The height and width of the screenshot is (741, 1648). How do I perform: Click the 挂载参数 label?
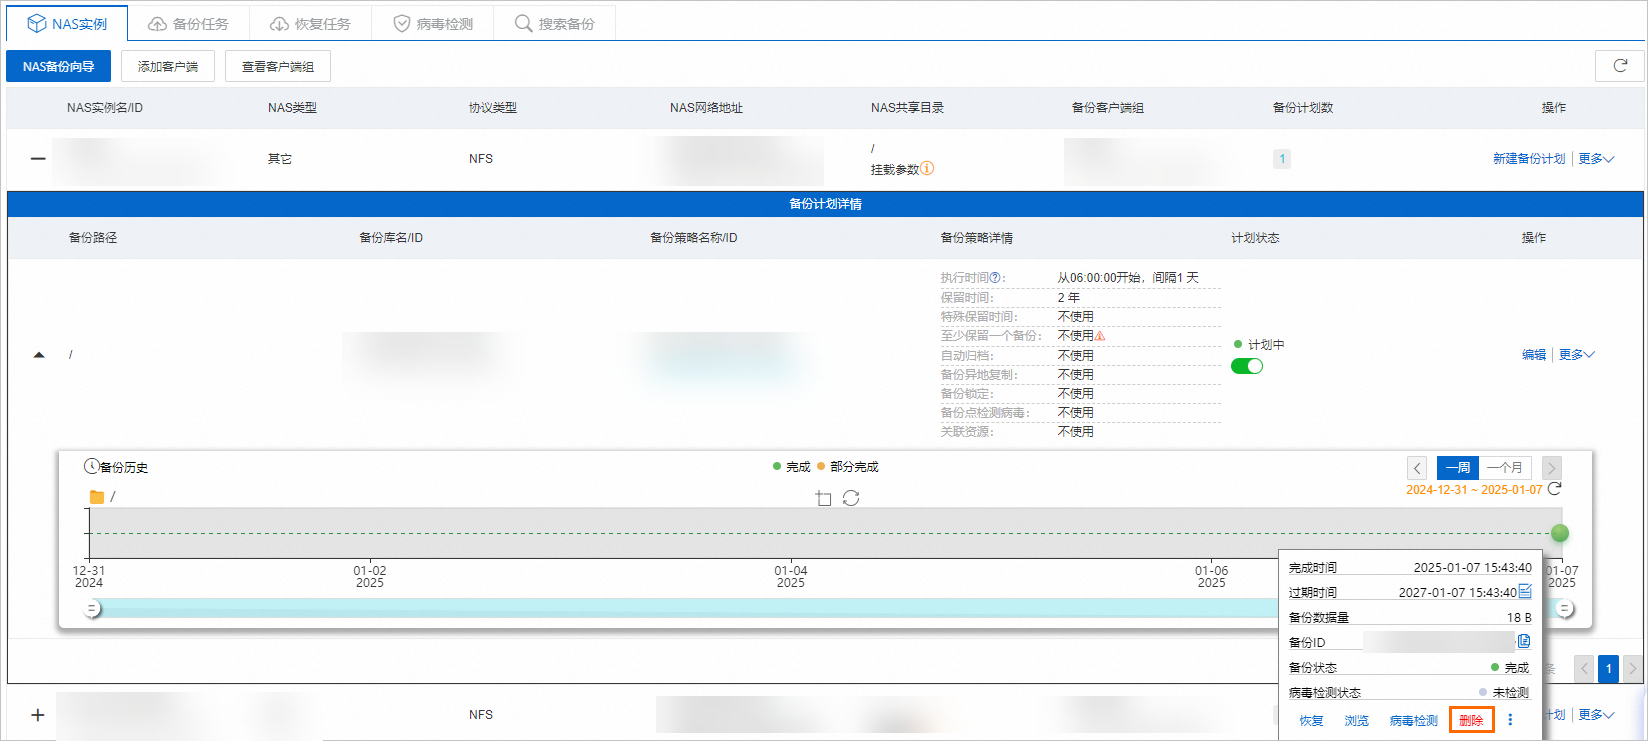894,169
